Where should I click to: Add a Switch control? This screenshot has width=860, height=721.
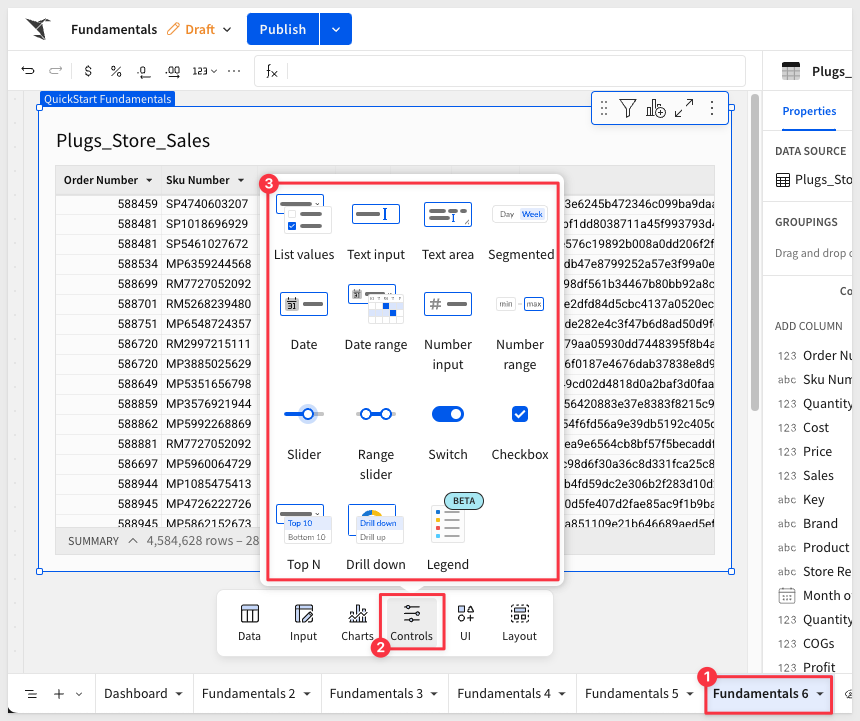(447, 428)
